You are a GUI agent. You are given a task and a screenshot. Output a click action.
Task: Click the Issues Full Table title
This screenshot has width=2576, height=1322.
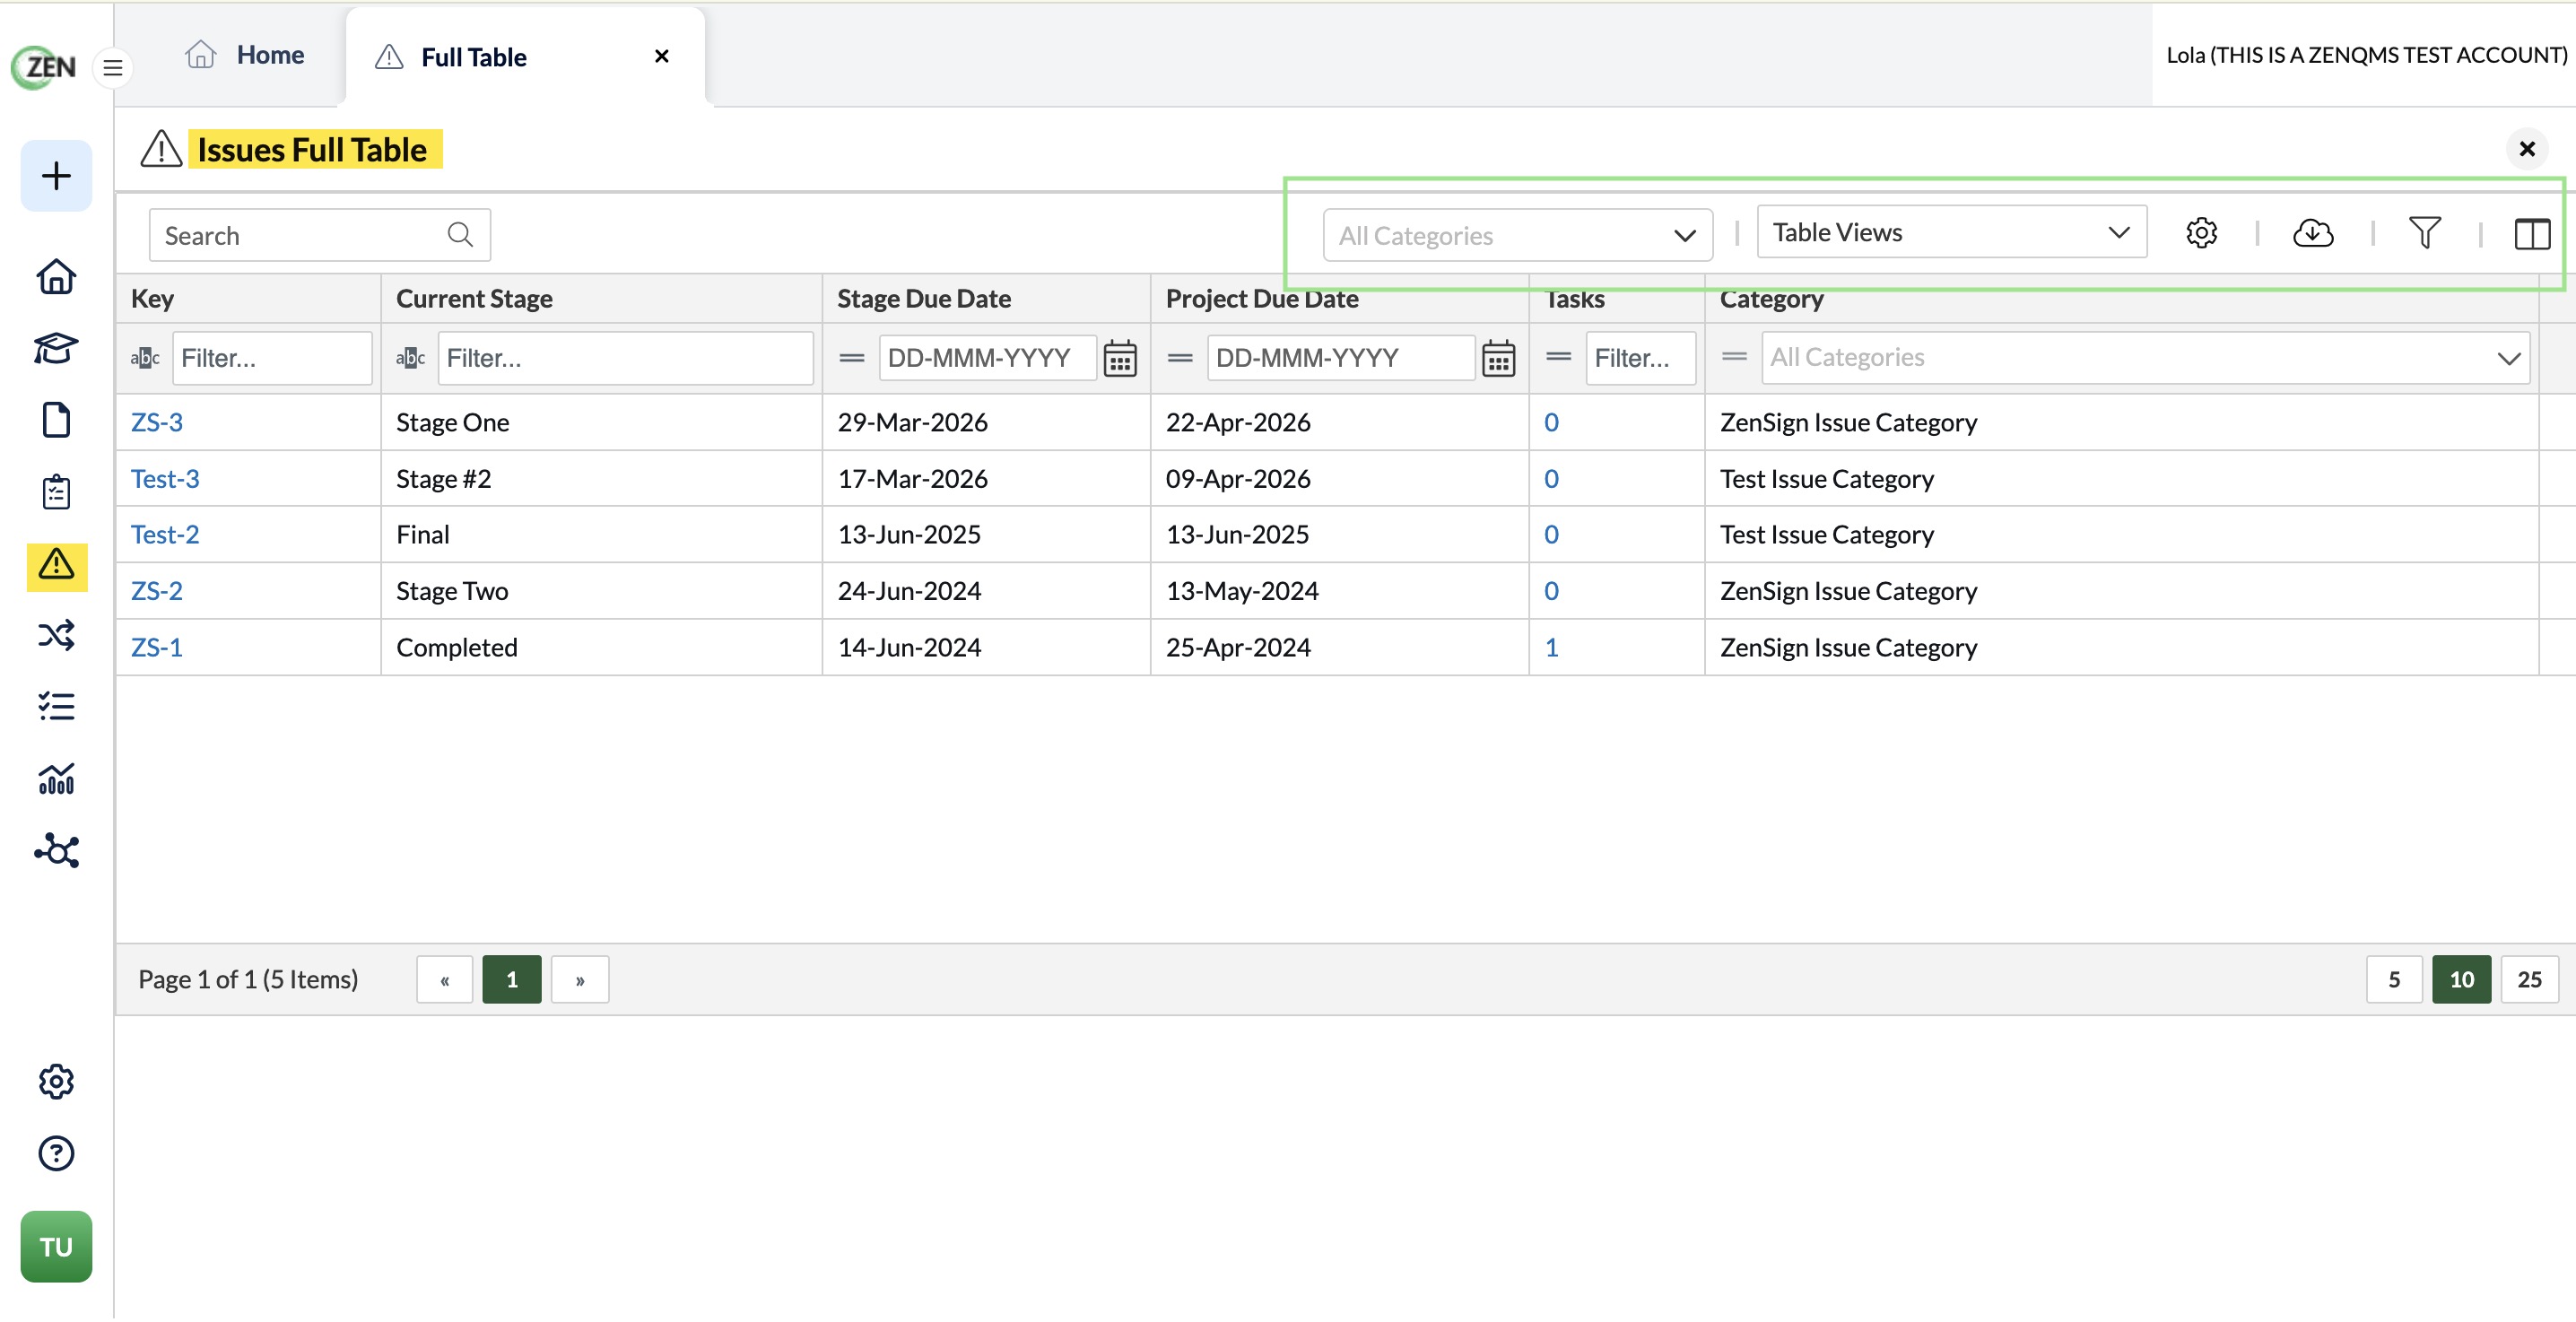click(312, 150)
